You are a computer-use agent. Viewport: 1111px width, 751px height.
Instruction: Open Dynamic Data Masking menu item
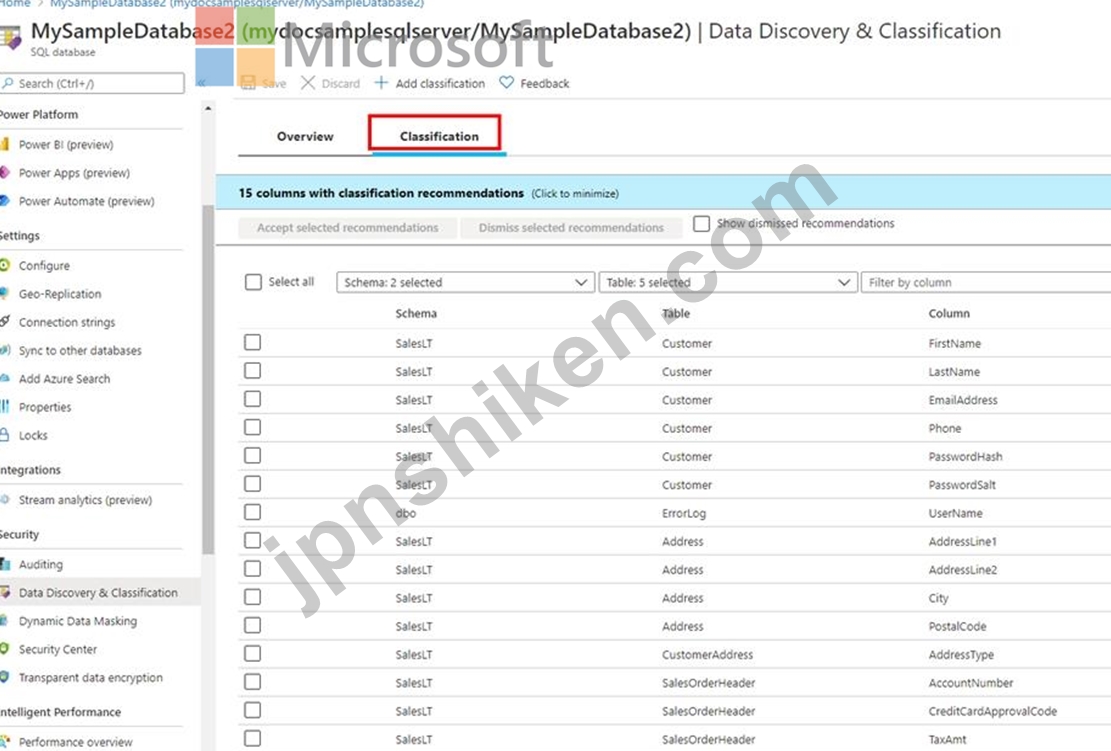click(78, 621)
